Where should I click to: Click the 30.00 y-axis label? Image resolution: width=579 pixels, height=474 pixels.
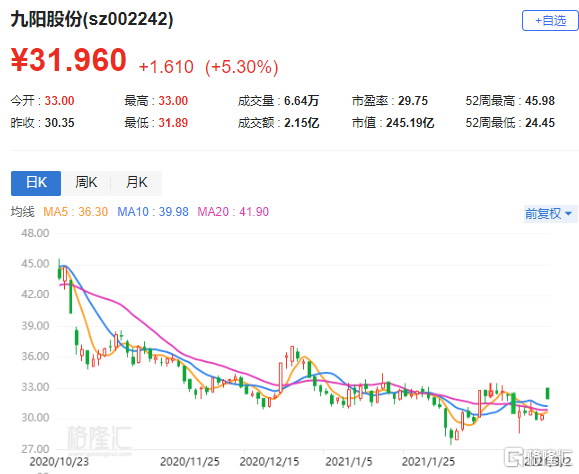[35, 418]
